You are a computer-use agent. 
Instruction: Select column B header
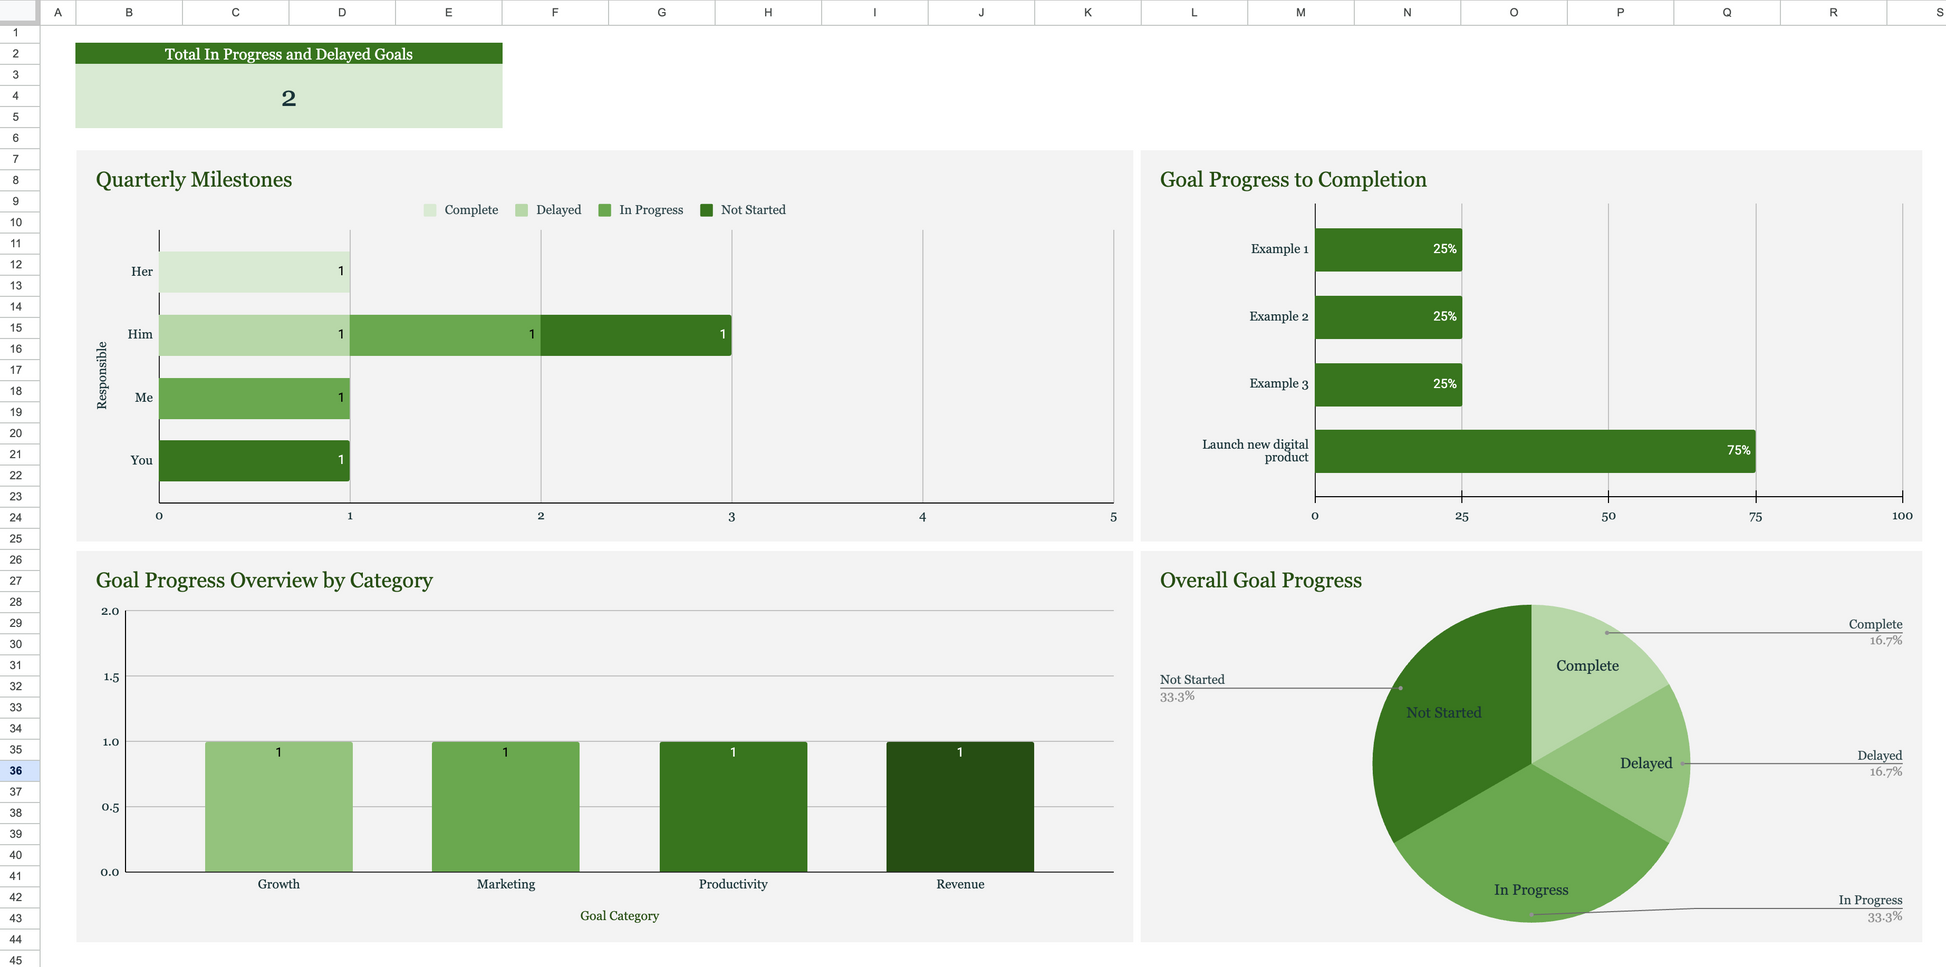129,12
